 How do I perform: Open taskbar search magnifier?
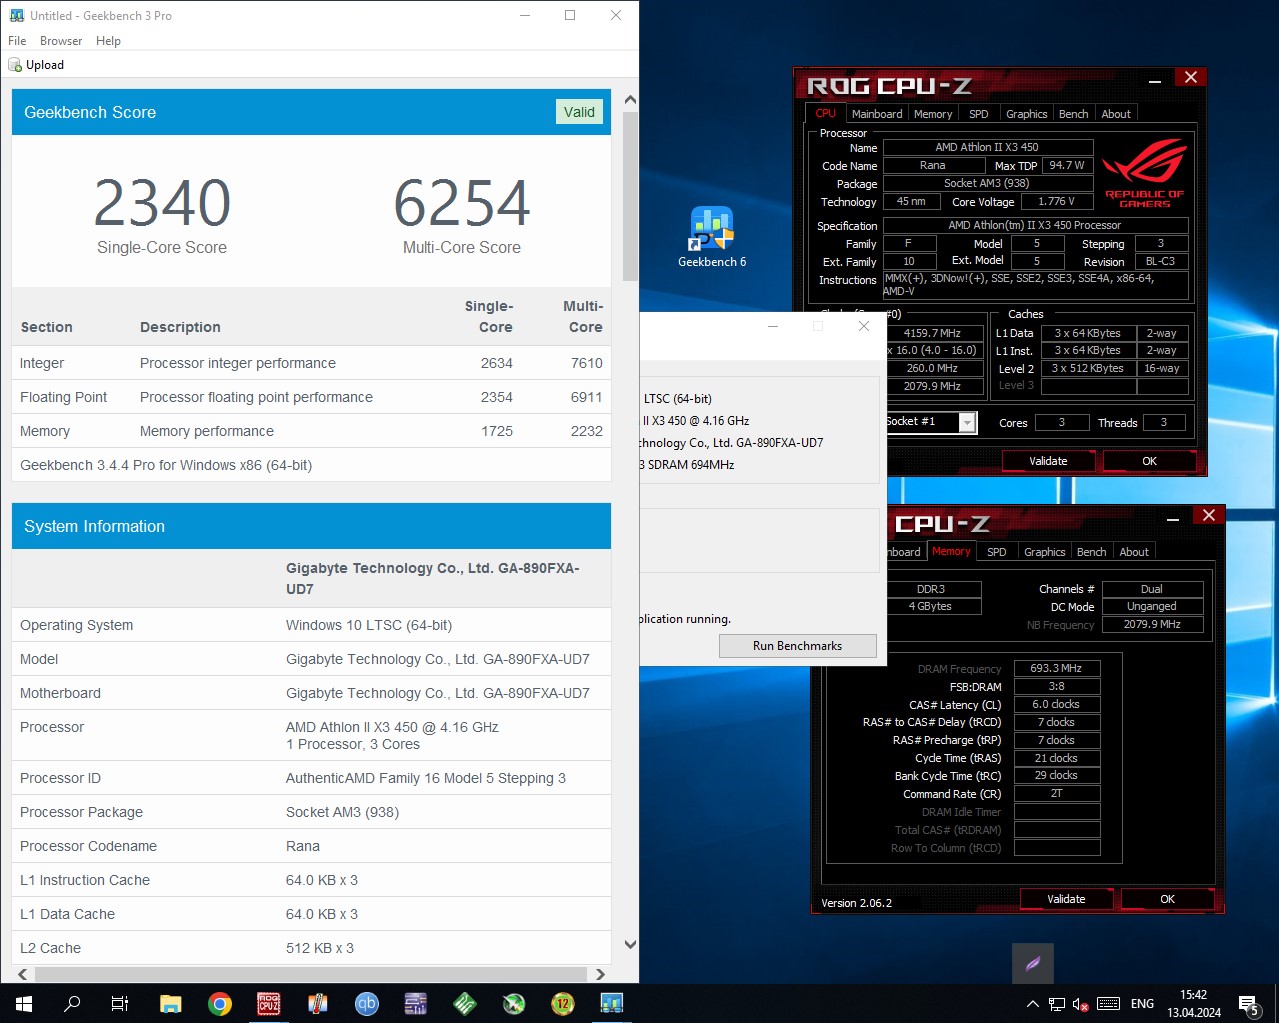pyautogui.click(x=72, y=1003)
